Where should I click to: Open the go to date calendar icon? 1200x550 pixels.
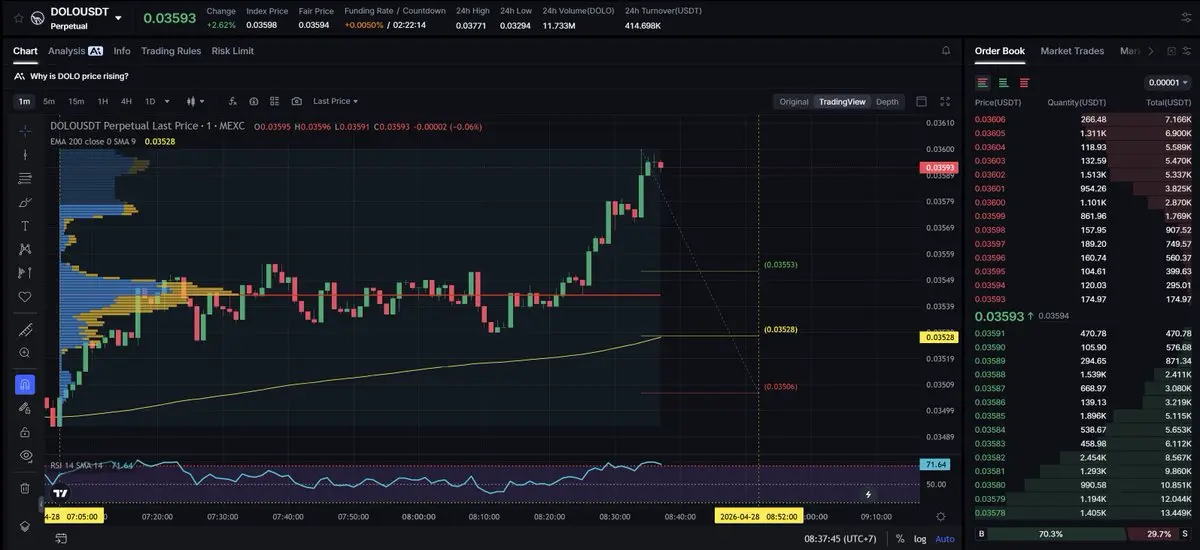[x=61, y=538]
